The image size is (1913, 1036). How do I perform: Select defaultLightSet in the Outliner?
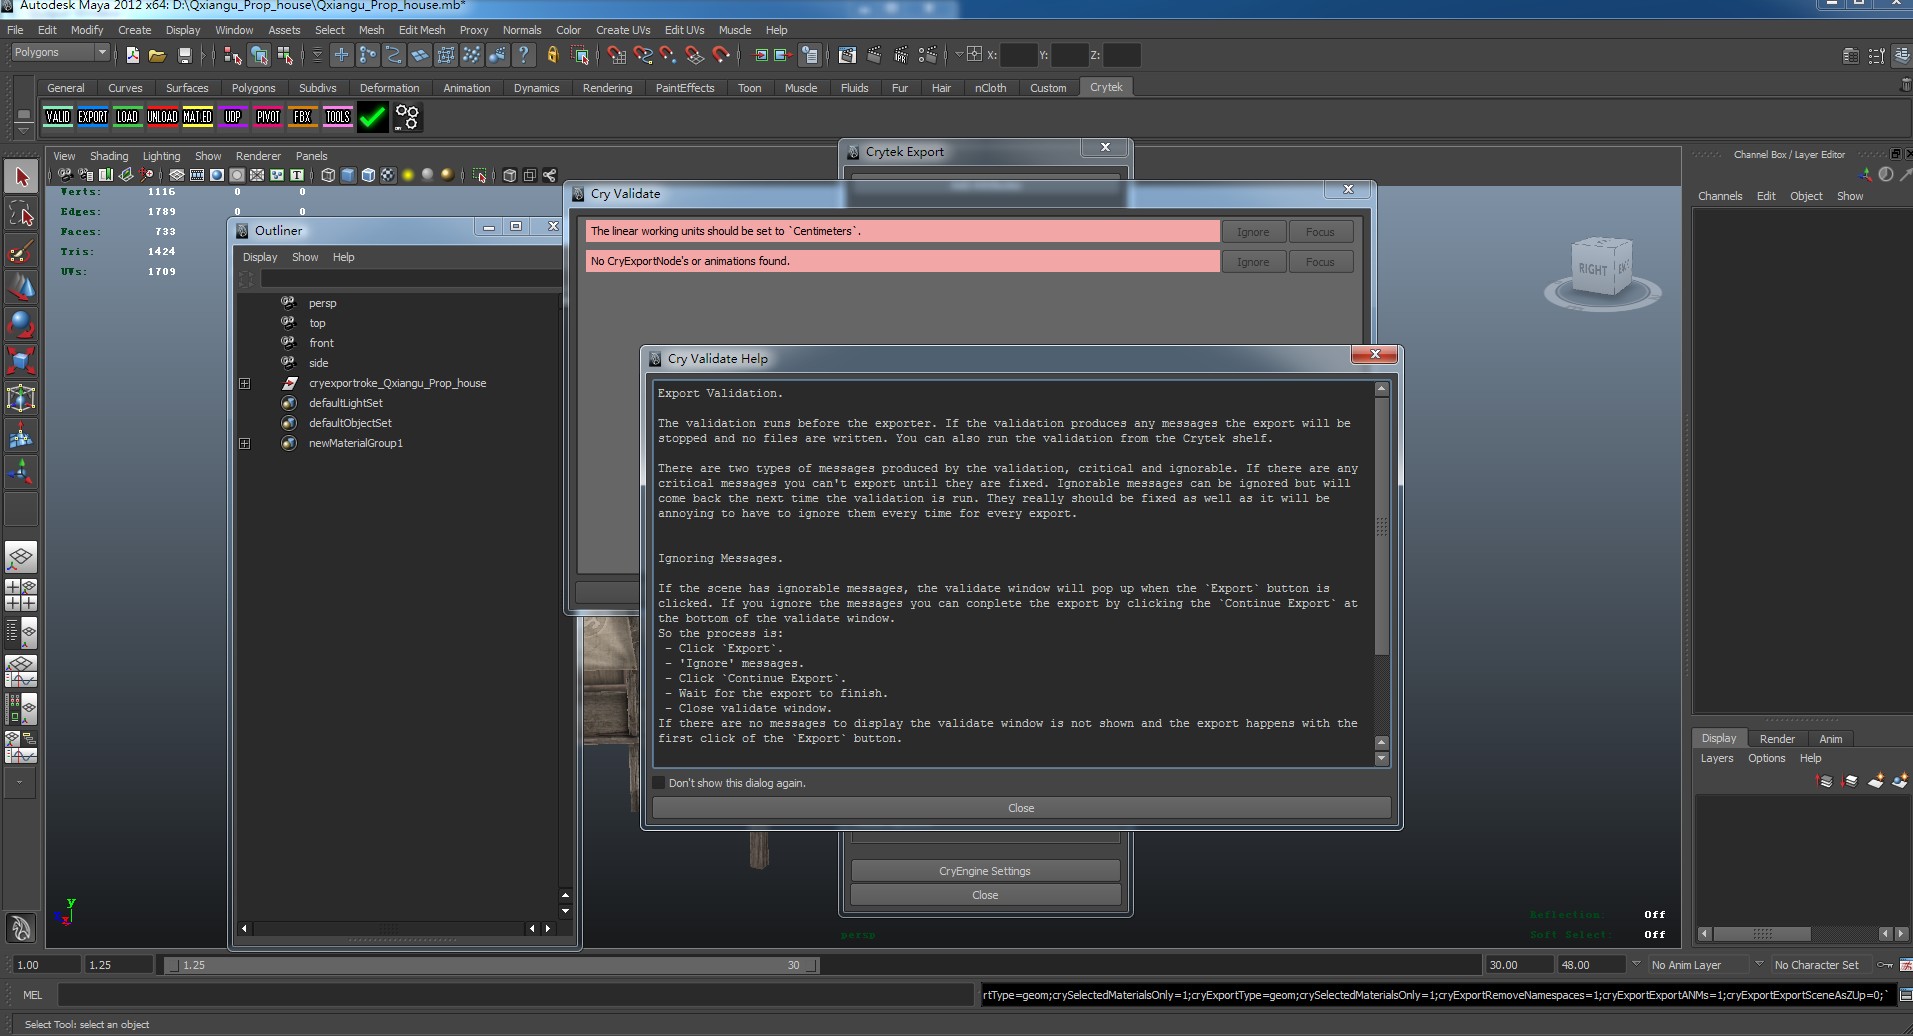coord(345,403)
